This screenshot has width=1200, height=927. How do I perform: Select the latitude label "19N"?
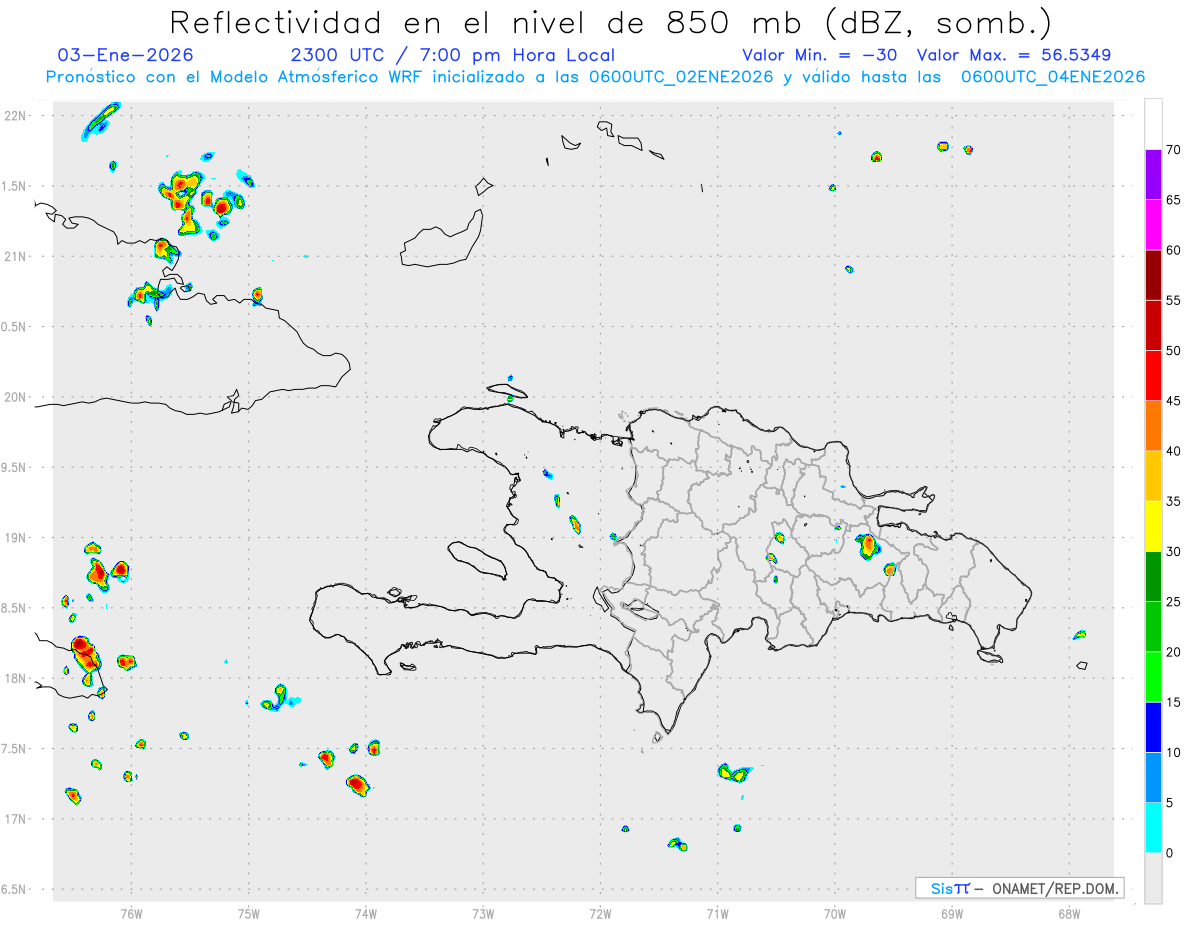click(16, 538)
